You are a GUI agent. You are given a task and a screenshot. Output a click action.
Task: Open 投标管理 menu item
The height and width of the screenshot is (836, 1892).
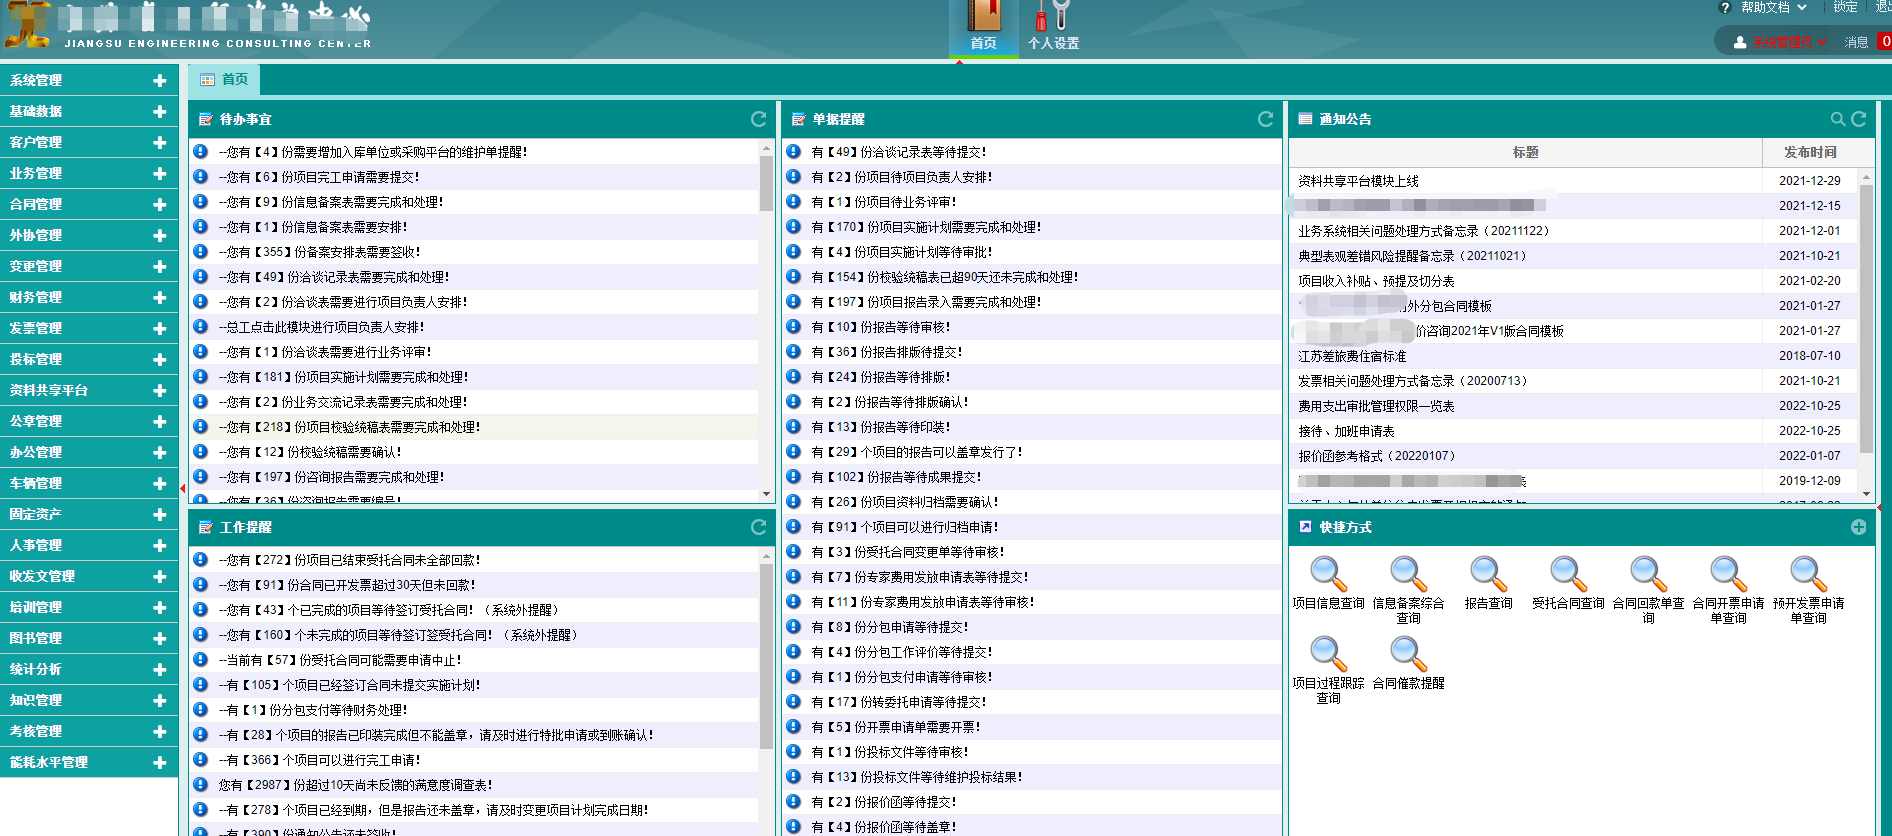(x=89, y=359)
